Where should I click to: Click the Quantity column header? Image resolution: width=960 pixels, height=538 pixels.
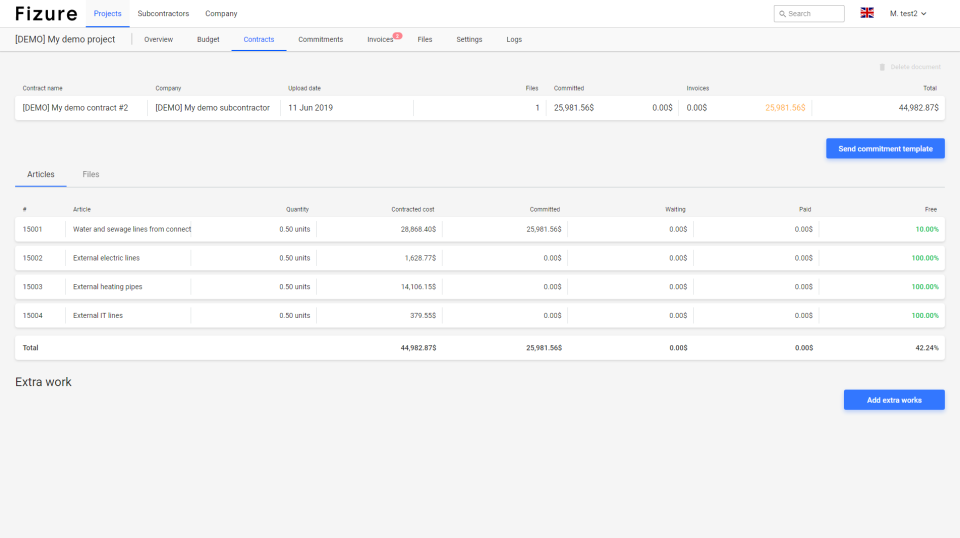coord(297,209)
